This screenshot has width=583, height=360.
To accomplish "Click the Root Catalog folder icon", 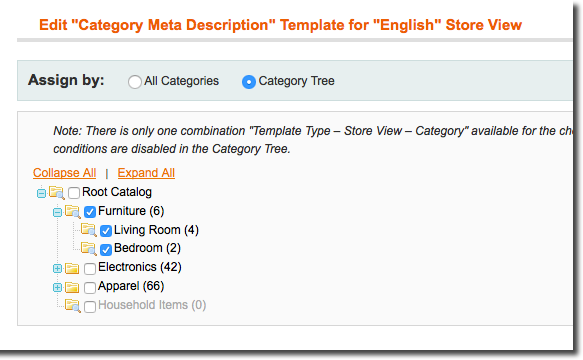I will pos(57,193).
